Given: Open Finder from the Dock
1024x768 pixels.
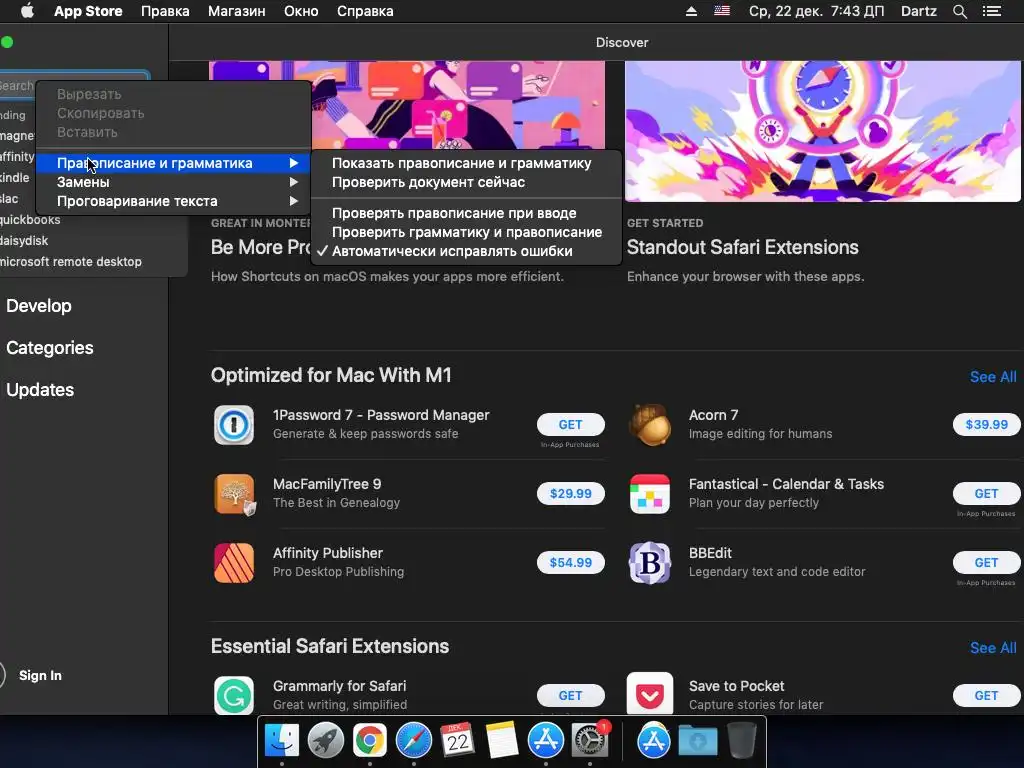Looking at the screenshot, I should point(282,741).
